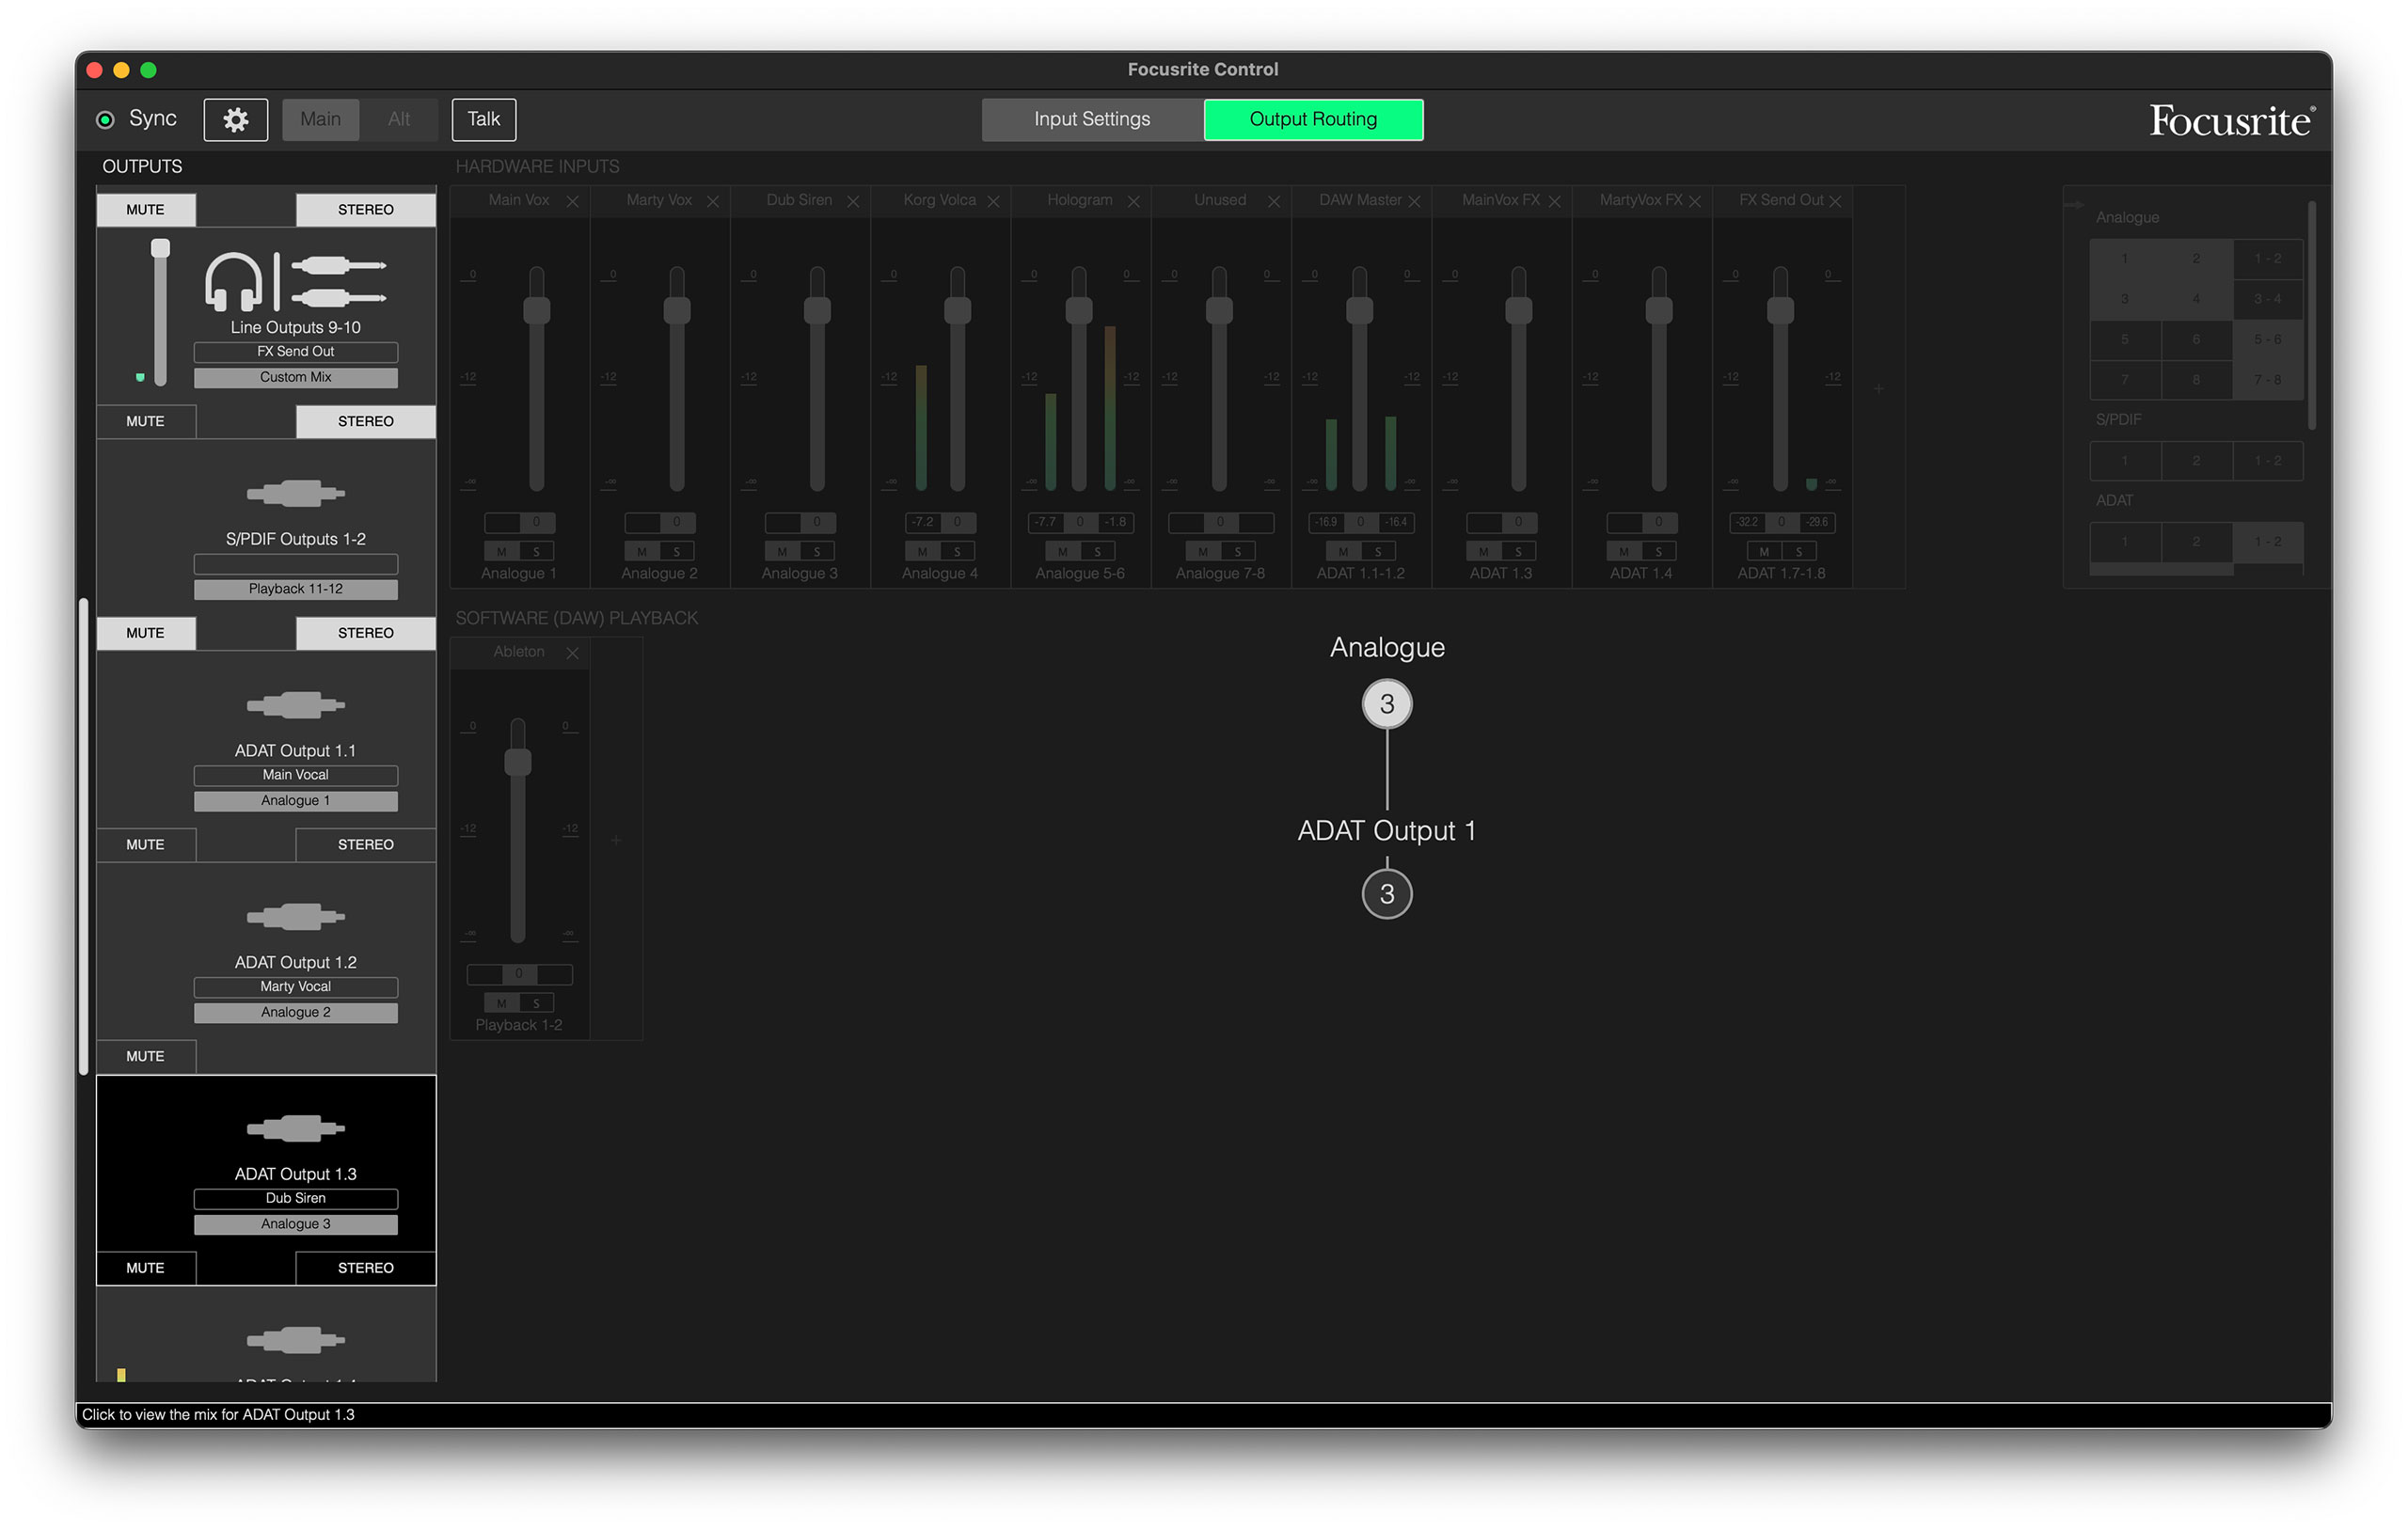Select ADAT 1-2 pair in routing grid

pyautogui.click(x=2268, y=542)
